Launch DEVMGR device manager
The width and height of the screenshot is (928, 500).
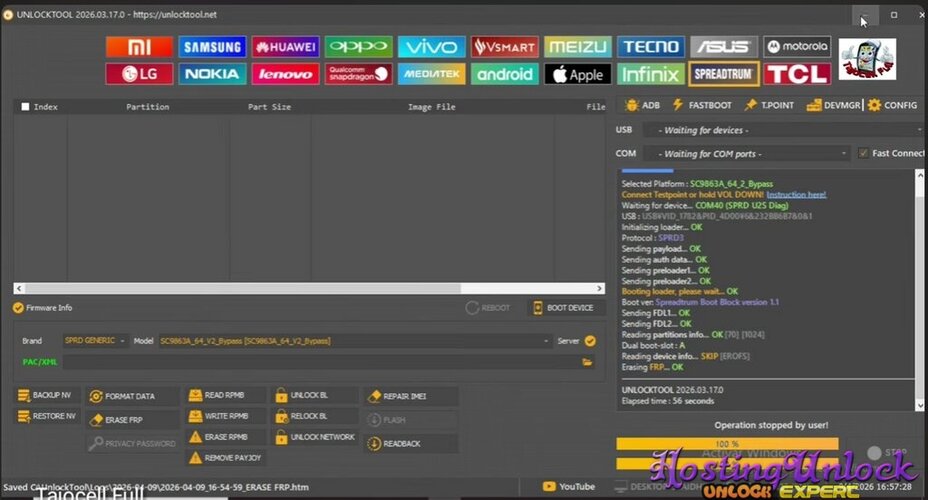[x=833, y=105]
